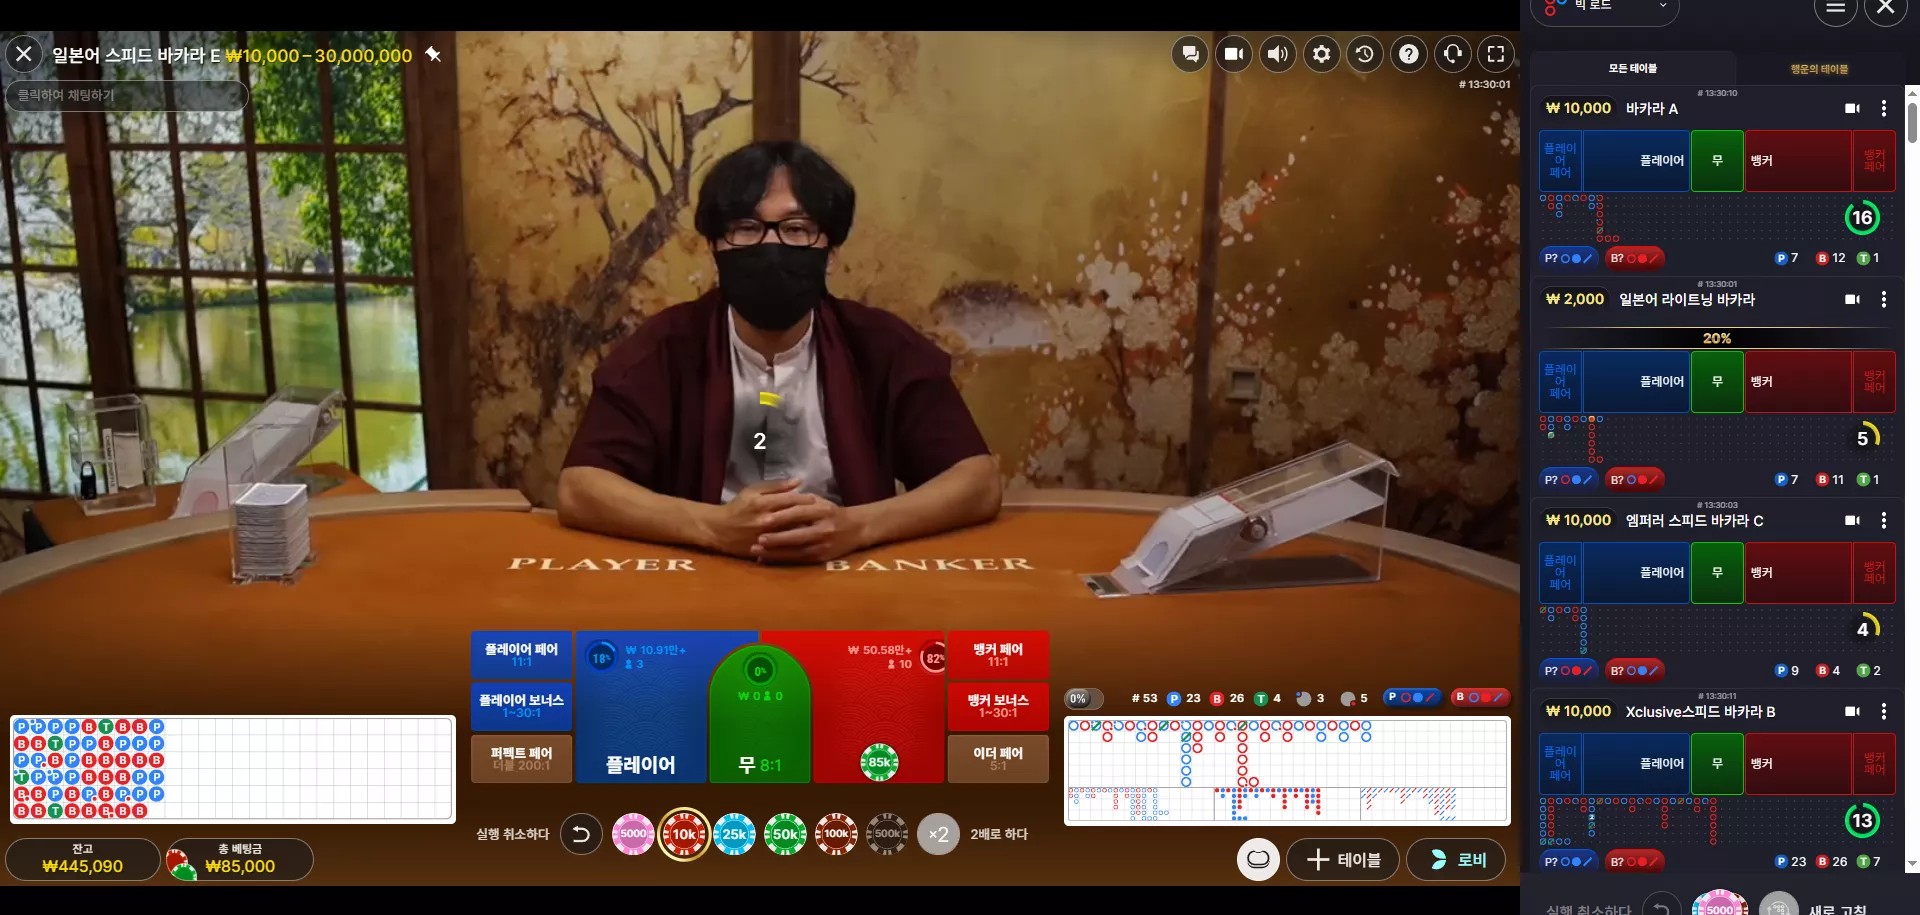
Task: Return to 로비 lobby
Action: click(x=1456, y=860)
